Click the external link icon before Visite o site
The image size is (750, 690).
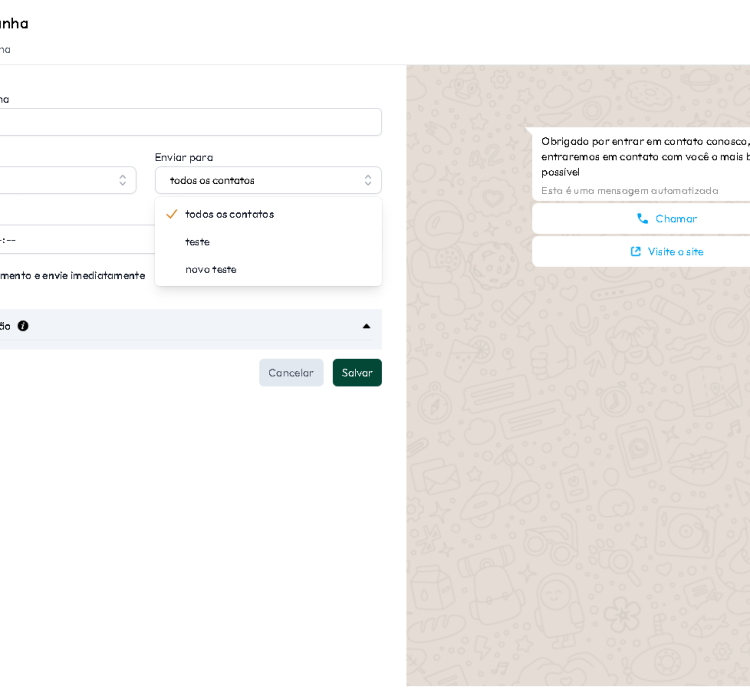(x=635, y=252)
